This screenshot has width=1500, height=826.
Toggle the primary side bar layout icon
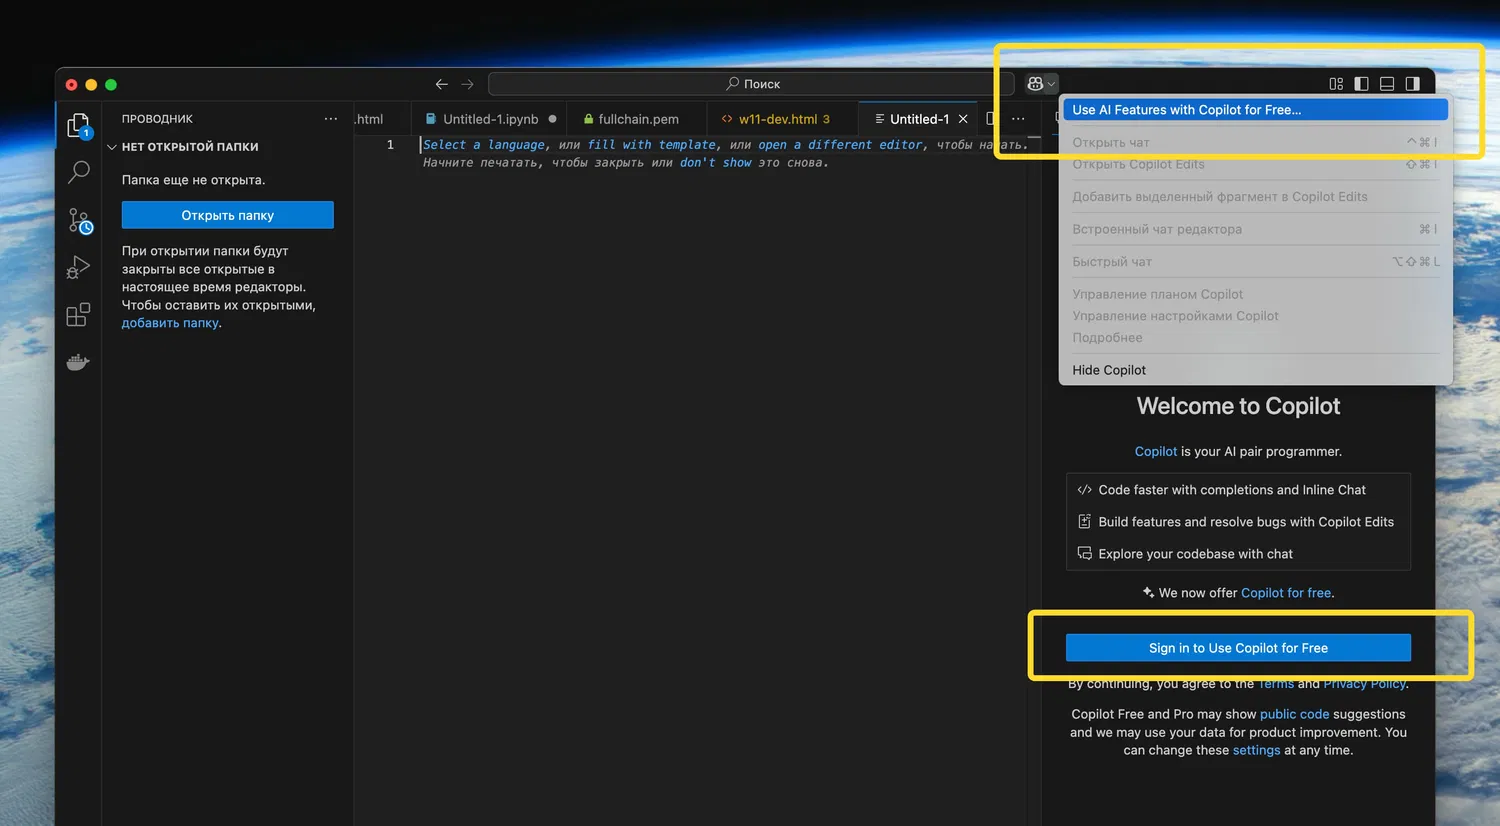(1361, 84)
